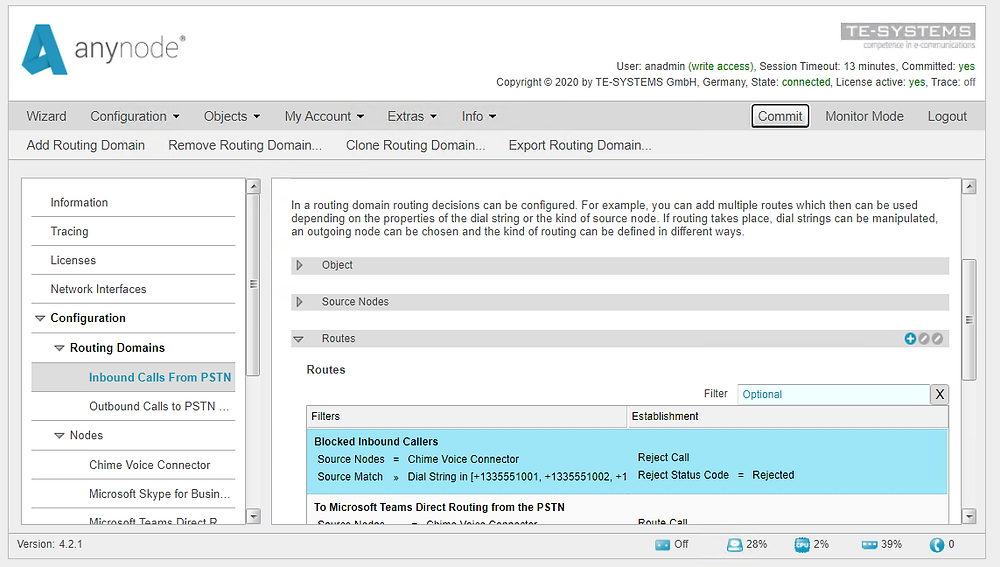Click the Version: 4.2.1 status text
Image resolution: width=1000 pixels, height=567 pixels.
click(50, 544)
